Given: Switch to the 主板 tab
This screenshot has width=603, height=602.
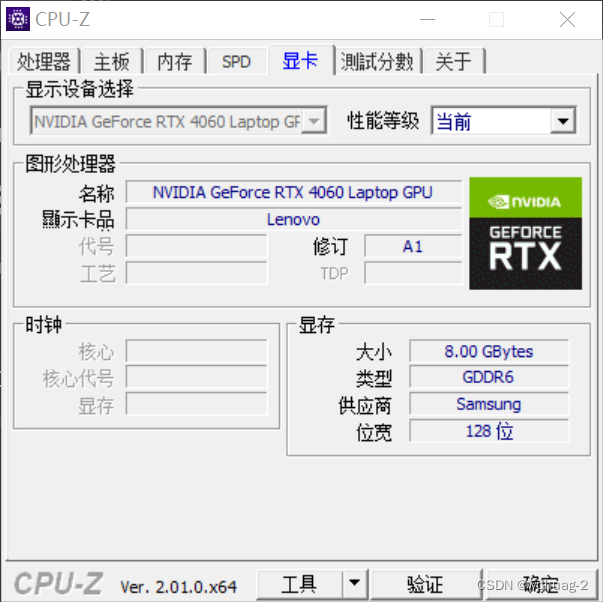Looking at the screenshot, I should tap(112, 62).
